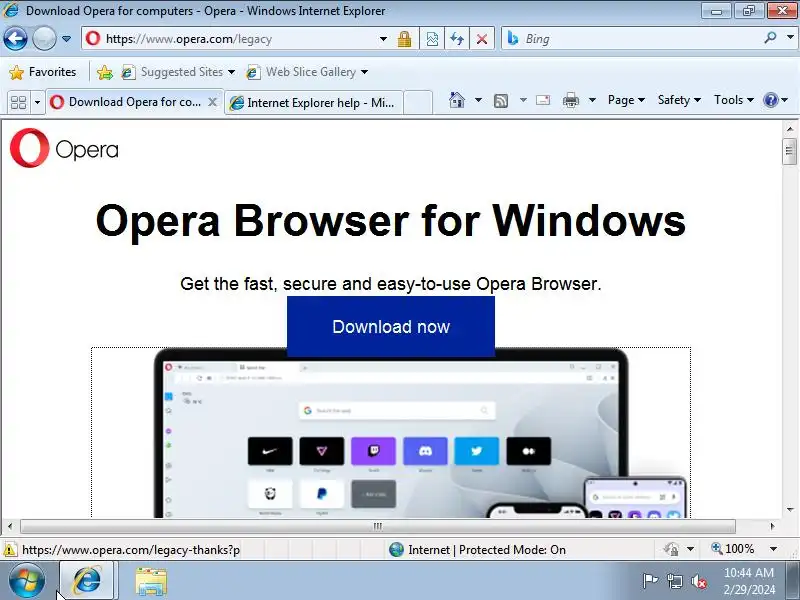Click the network tray icon

click(x=674, y=581)
